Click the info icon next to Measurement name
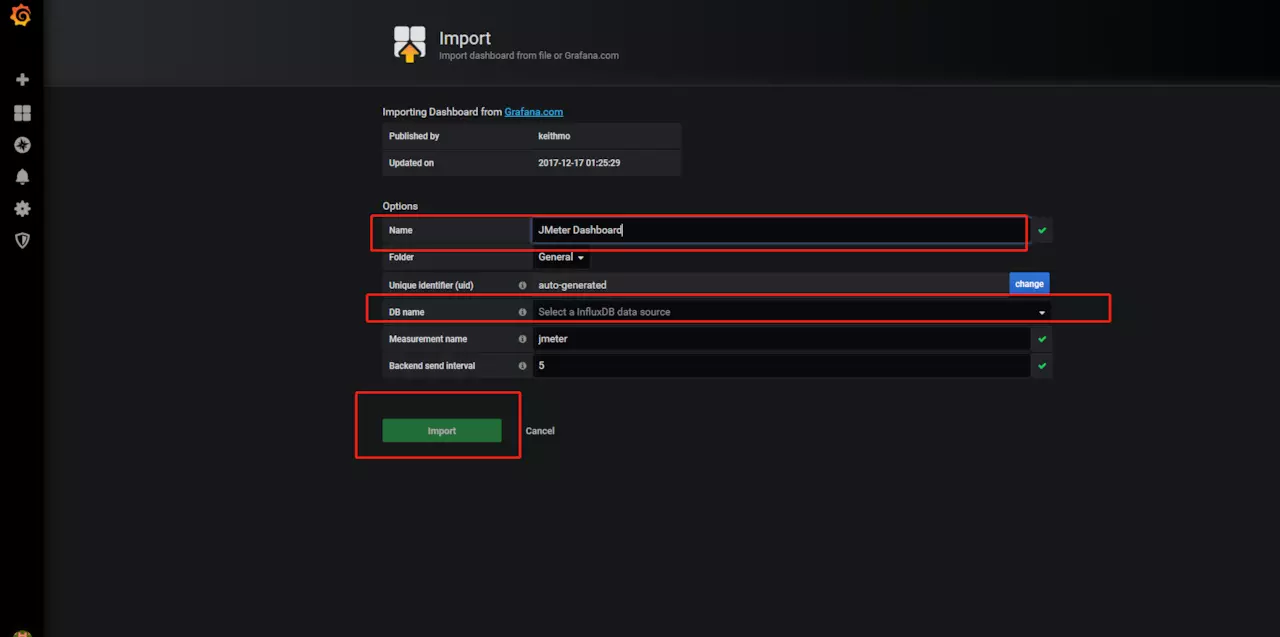This screenshot has width=1280, height=637. tap(522, 339)
